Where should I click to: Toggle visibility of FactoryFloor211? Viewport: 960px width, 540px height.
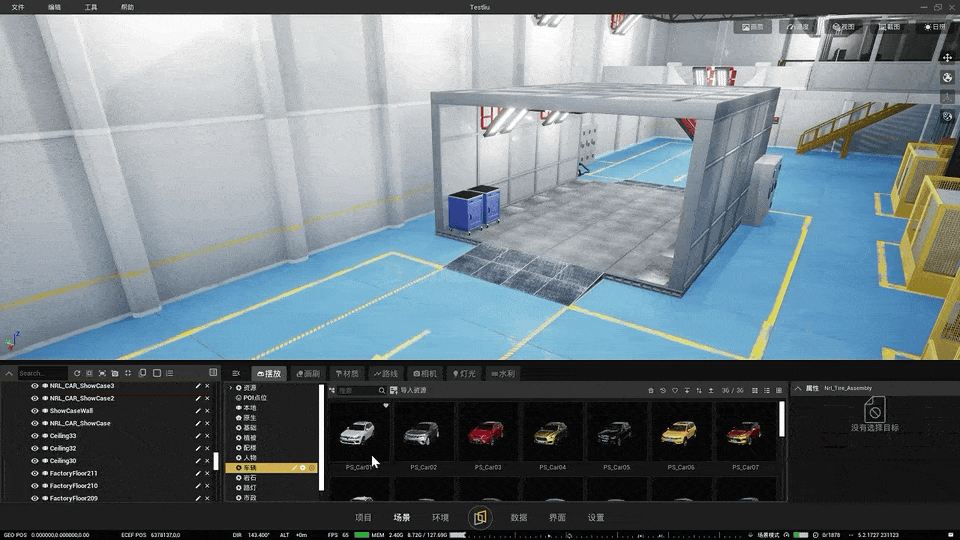(35, 473)
